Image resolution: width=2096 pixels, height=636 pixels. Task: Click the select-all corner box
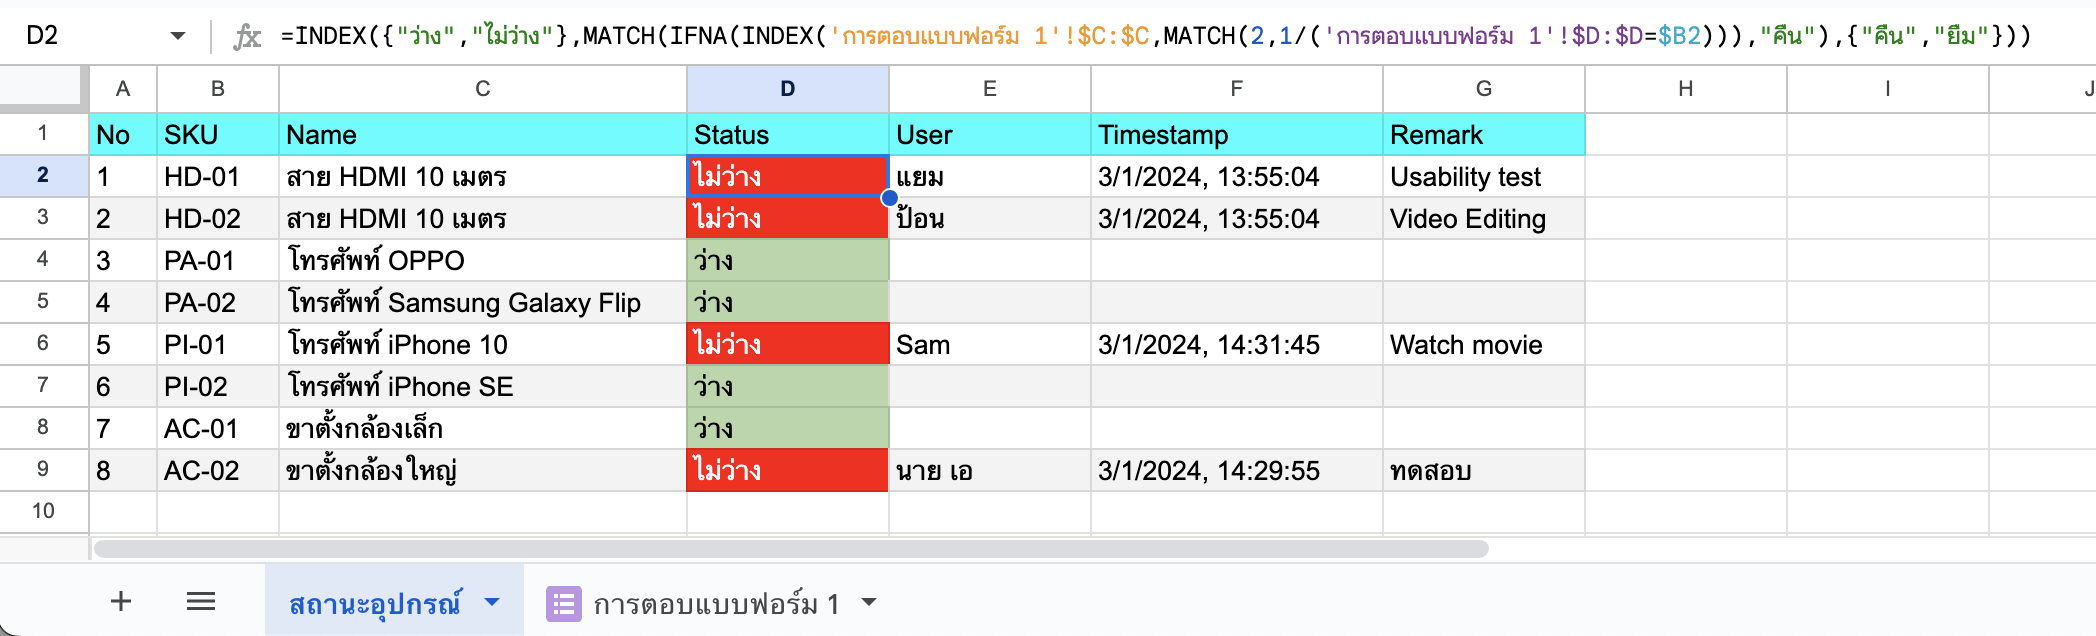[x=43, y=87]
